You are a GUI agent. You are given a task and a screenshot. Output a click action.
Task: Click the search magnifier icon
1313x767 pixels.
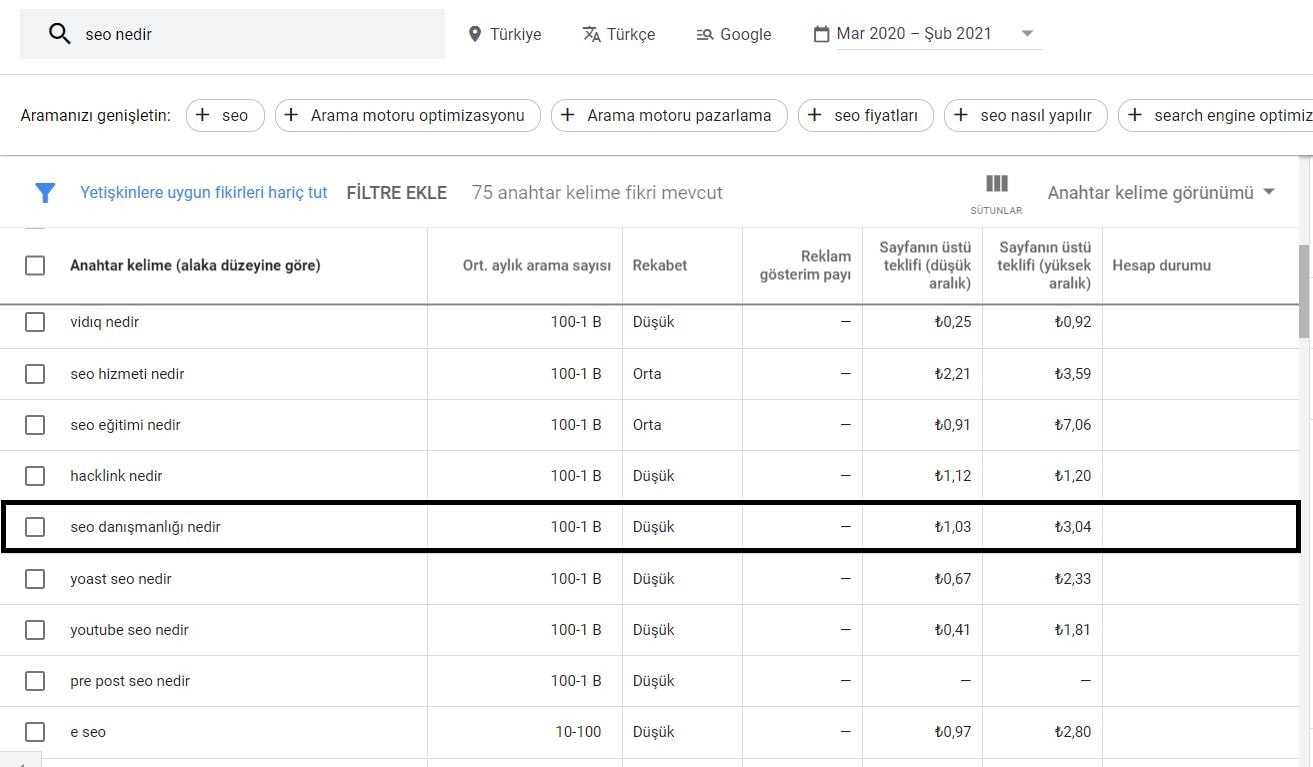click(x=60, y=34)
